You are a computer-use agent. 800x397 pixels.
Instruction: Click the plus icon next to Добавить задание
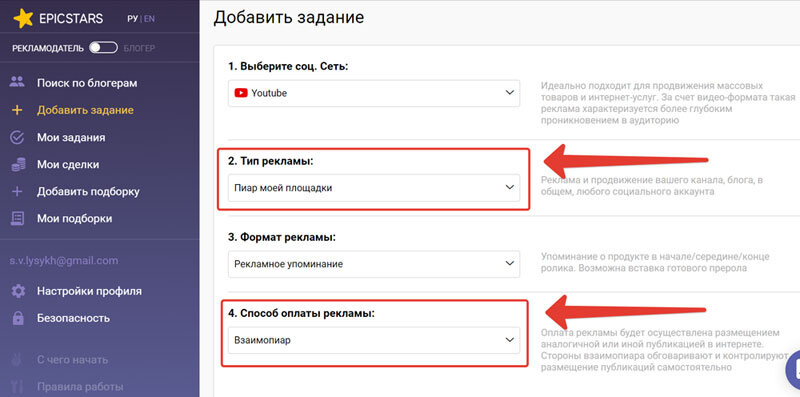(17, 110)
